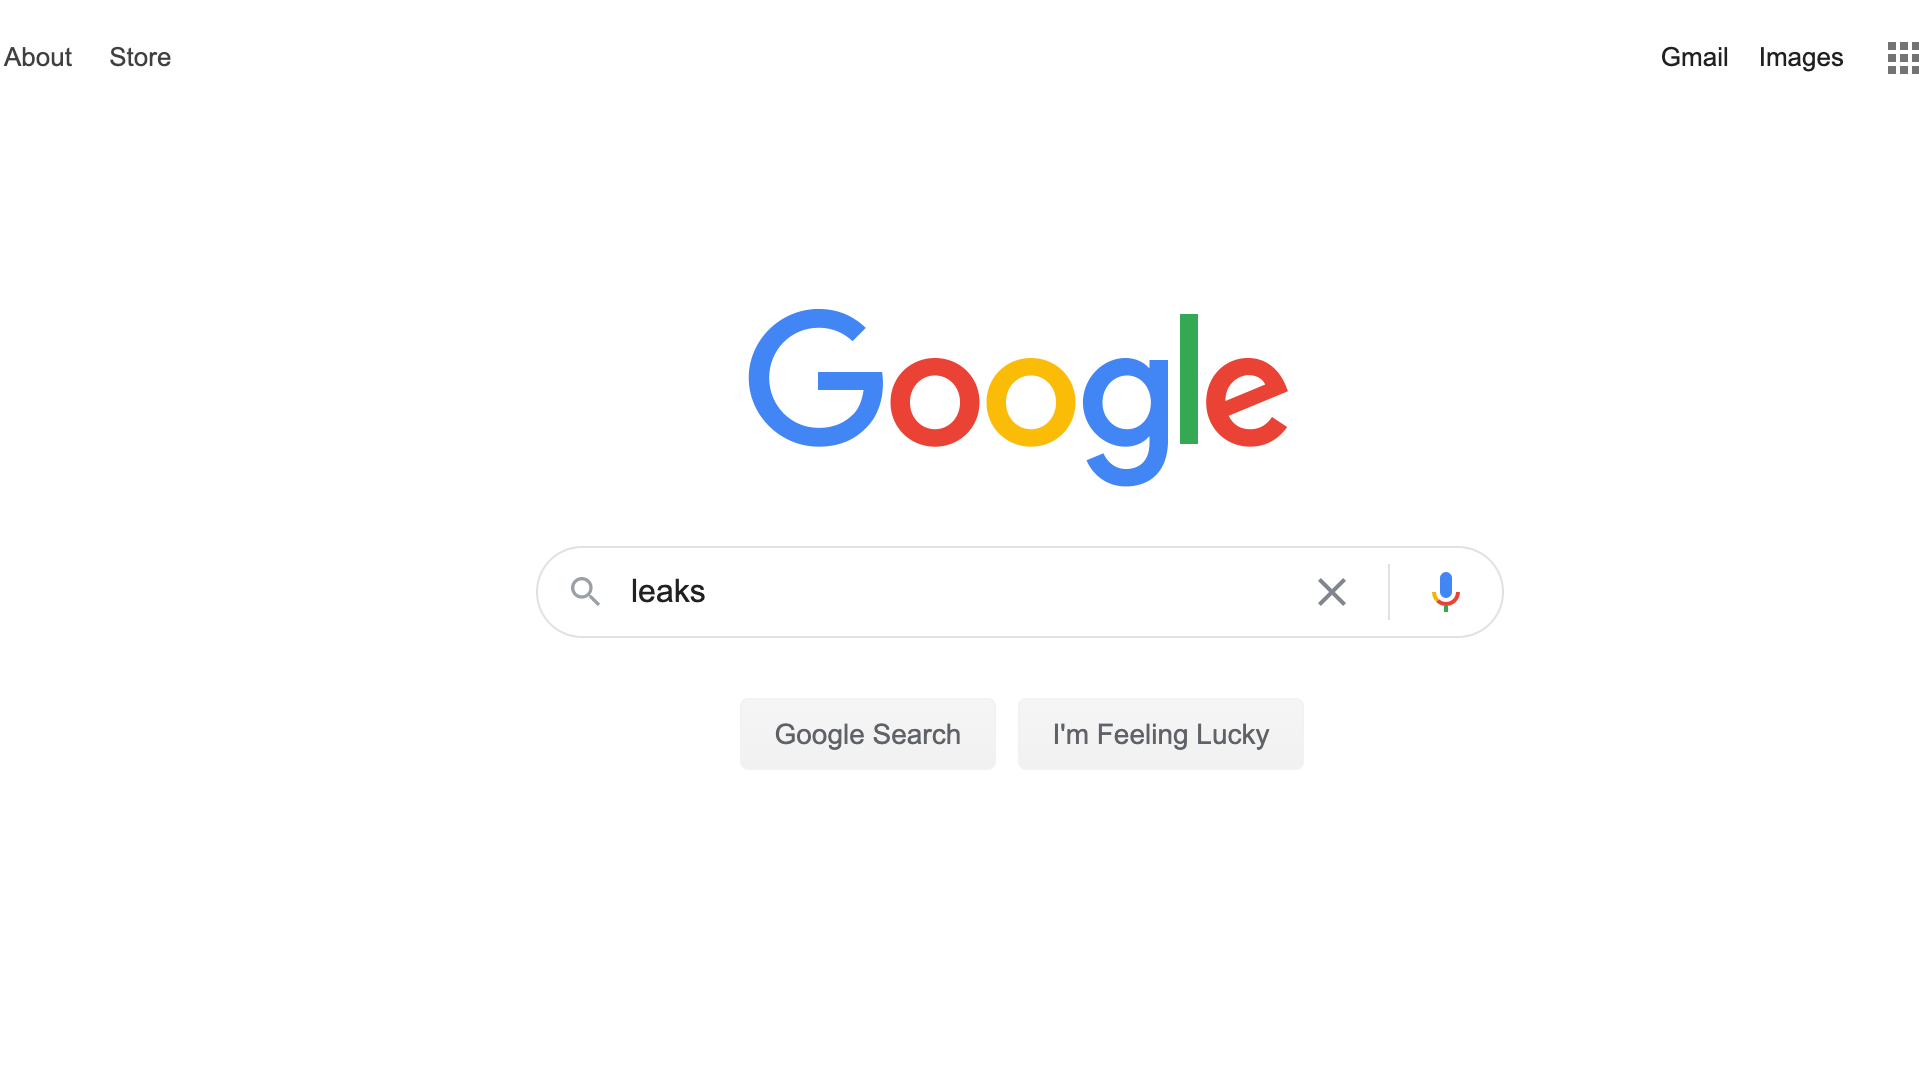This screenshot has width=1919, height=1080.
Task: Click the yellow letter o in logo
Action: [x=1030, y=401]
